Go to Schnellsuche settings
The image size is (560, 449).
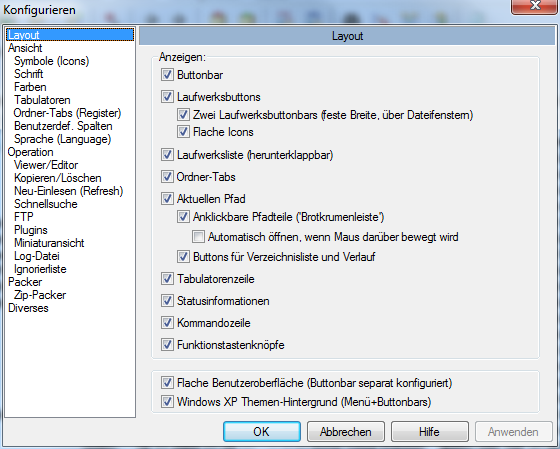click(46, 204)
